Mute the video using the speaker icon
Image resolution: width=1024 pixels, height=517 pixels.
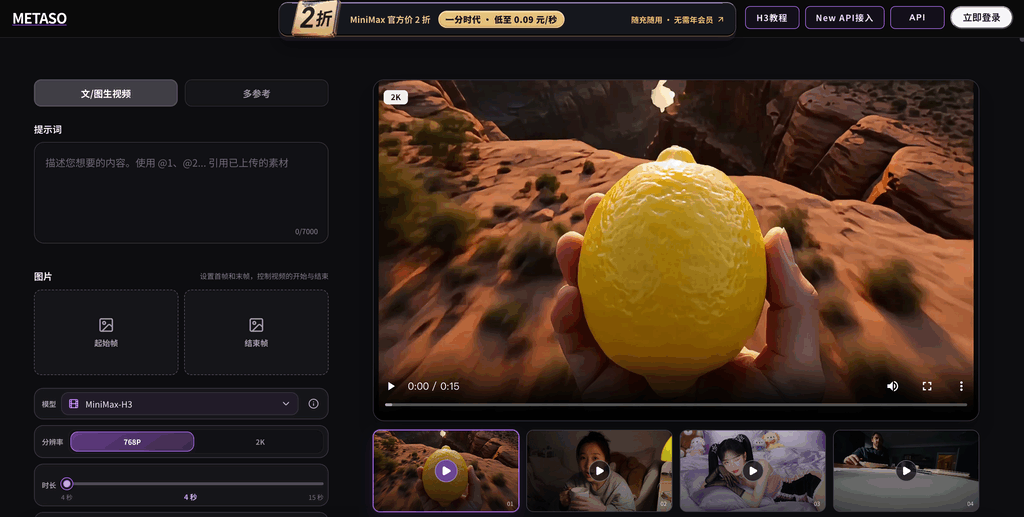point(892,386)
